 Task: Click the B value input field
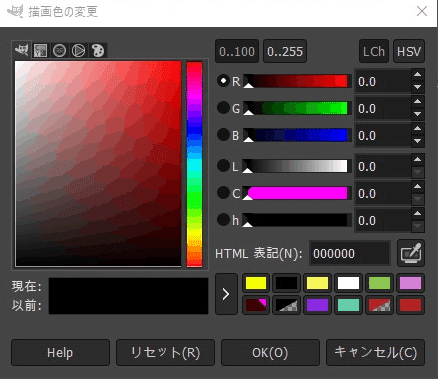pyautogui.click(x=383, y=135)
